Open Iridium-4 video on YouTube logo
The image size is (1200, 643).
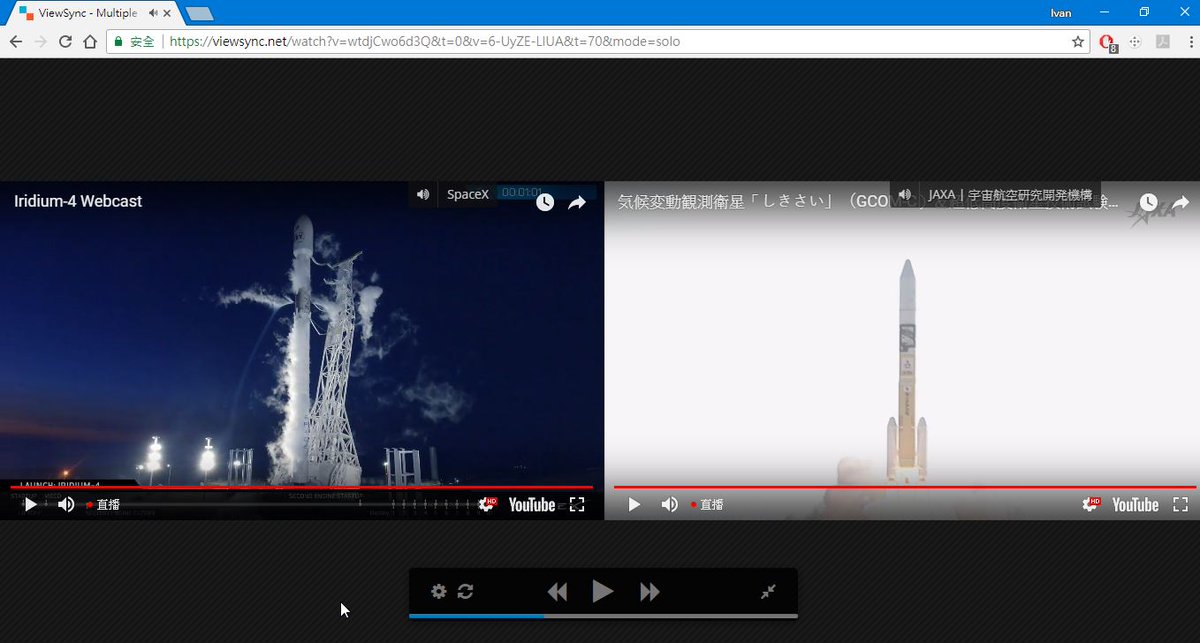(532, 505)
